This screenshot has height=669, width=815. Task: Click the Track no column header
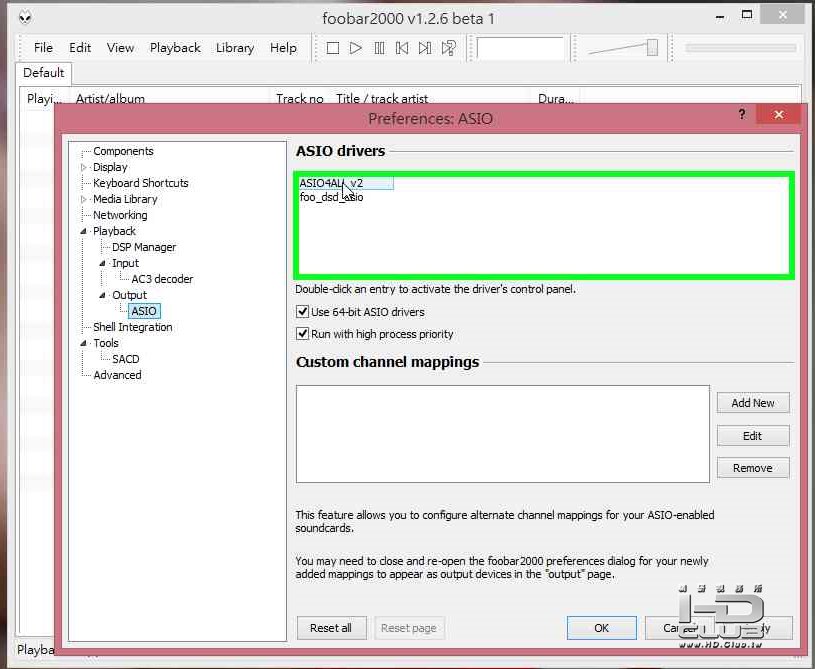pyautogui.click(x=299, y=98)
